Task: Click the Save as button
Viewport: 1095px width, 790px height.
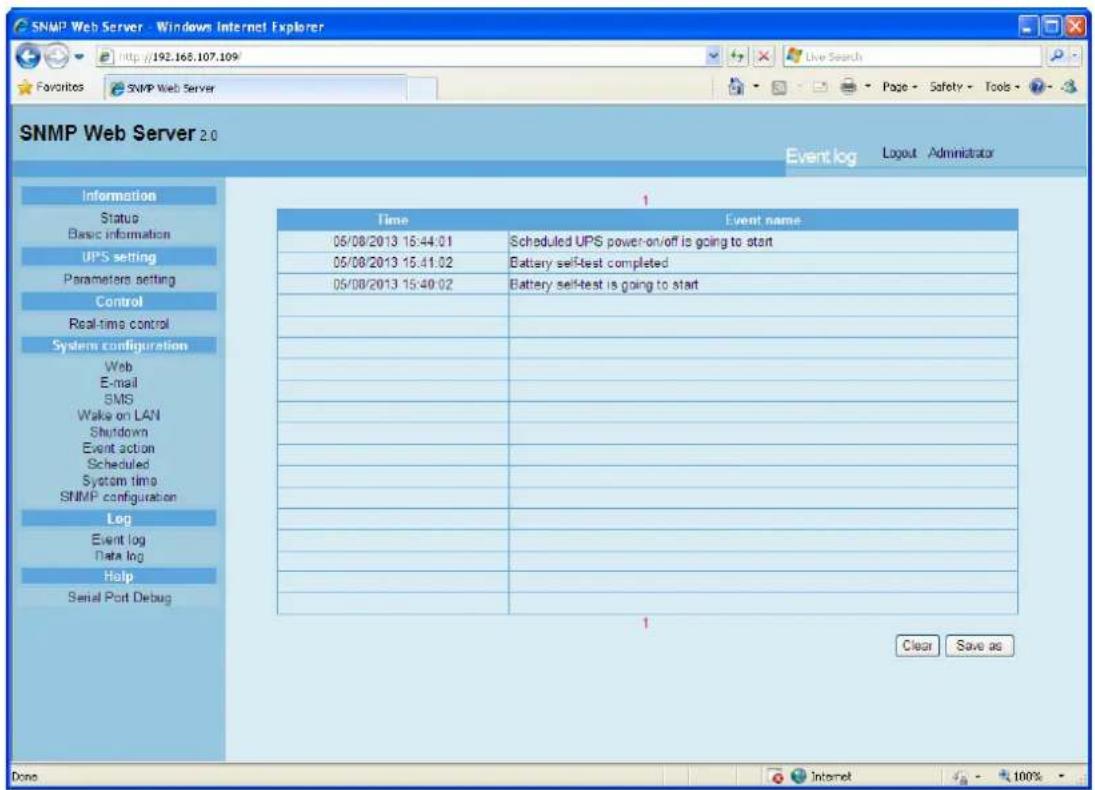Action: tap(979, 646)
